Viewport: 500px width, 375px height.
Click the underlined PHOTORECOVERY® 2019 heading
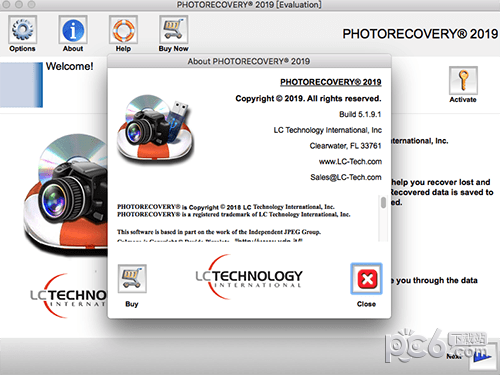click(x=331, y=82)
